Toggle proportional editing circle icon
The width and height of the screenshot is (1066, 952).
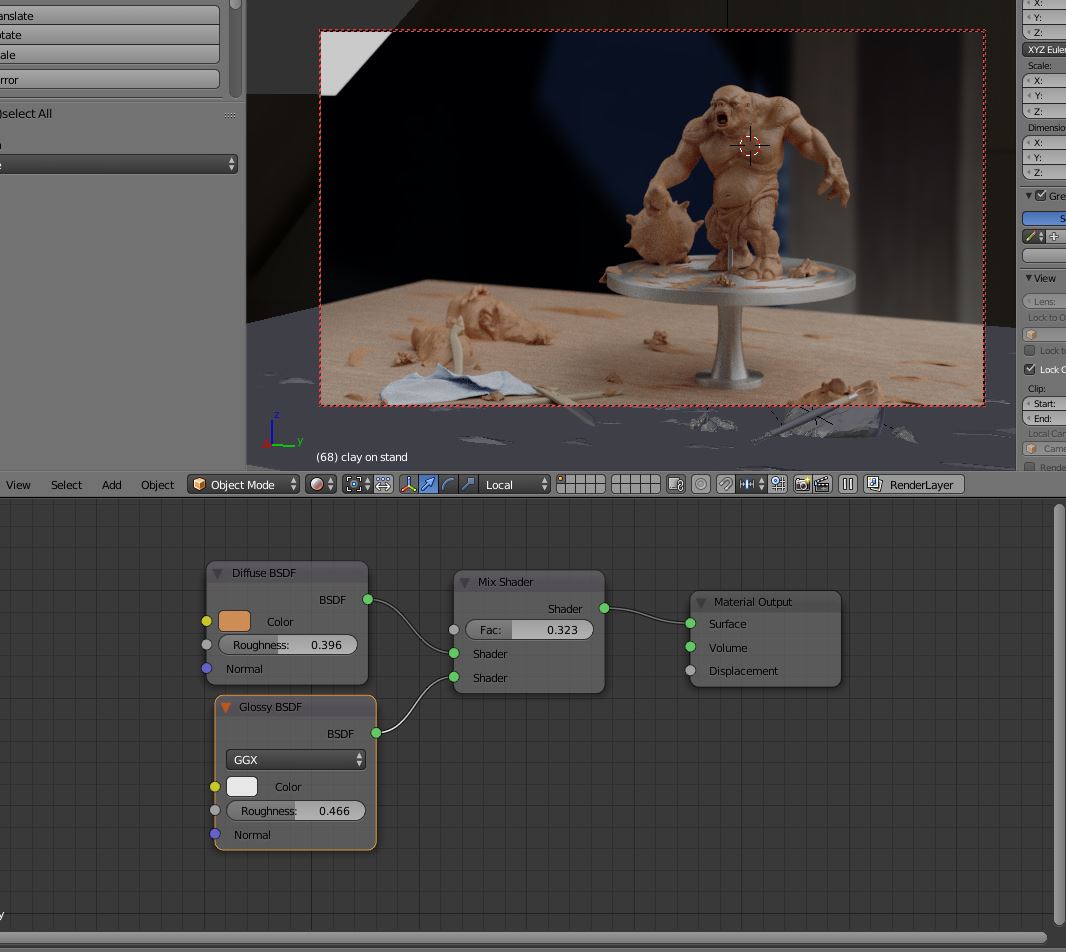[701, 484]
